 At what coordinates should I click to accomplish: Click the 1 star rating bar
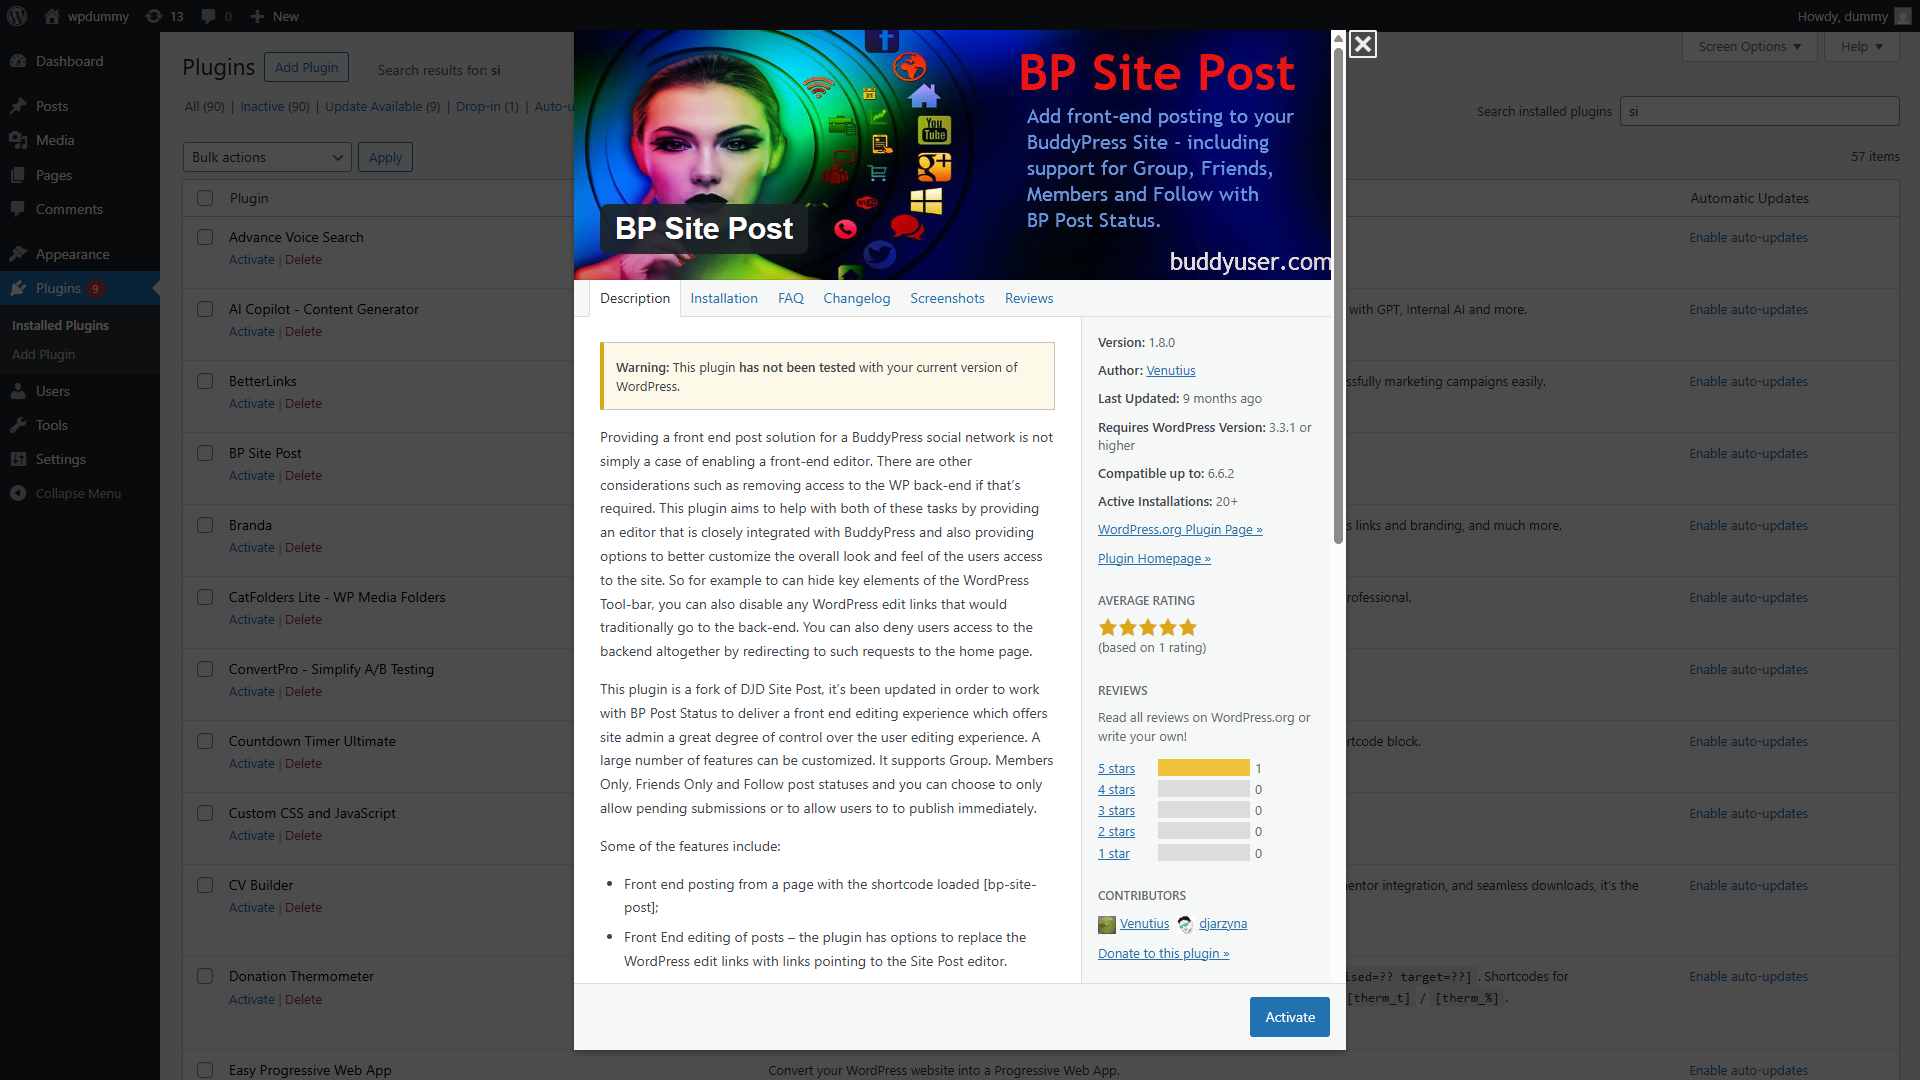[x=1203, y=853]
